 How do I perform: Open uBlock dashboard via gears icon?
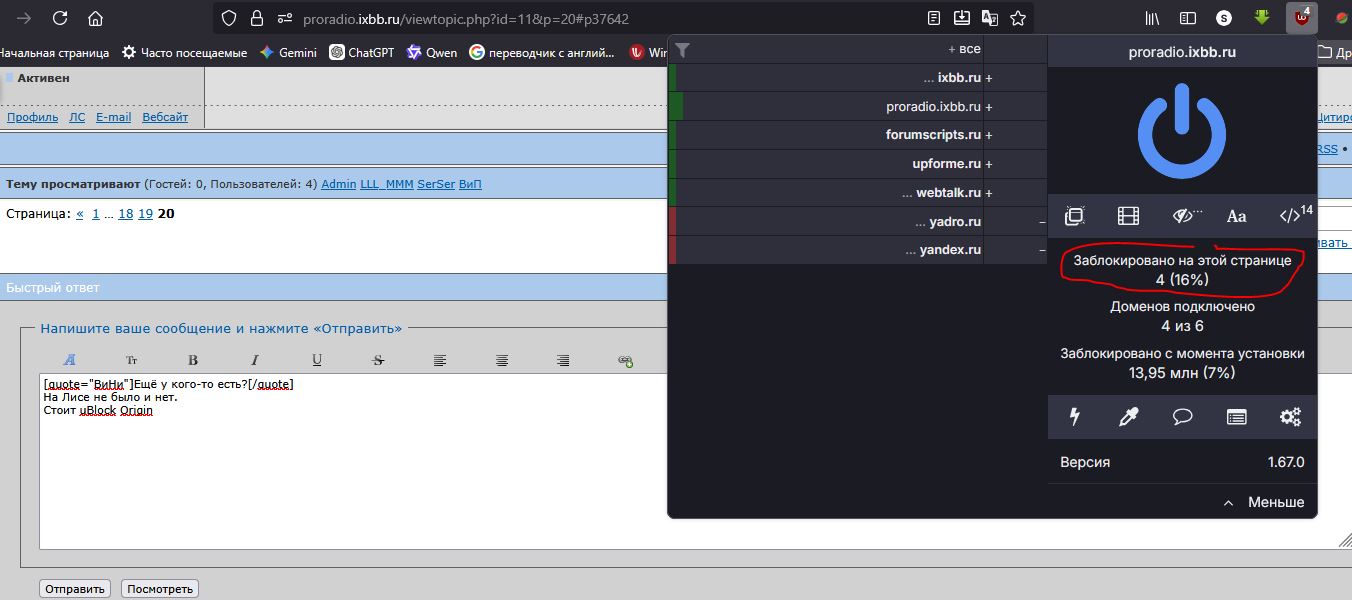(x=1290, y=417)
